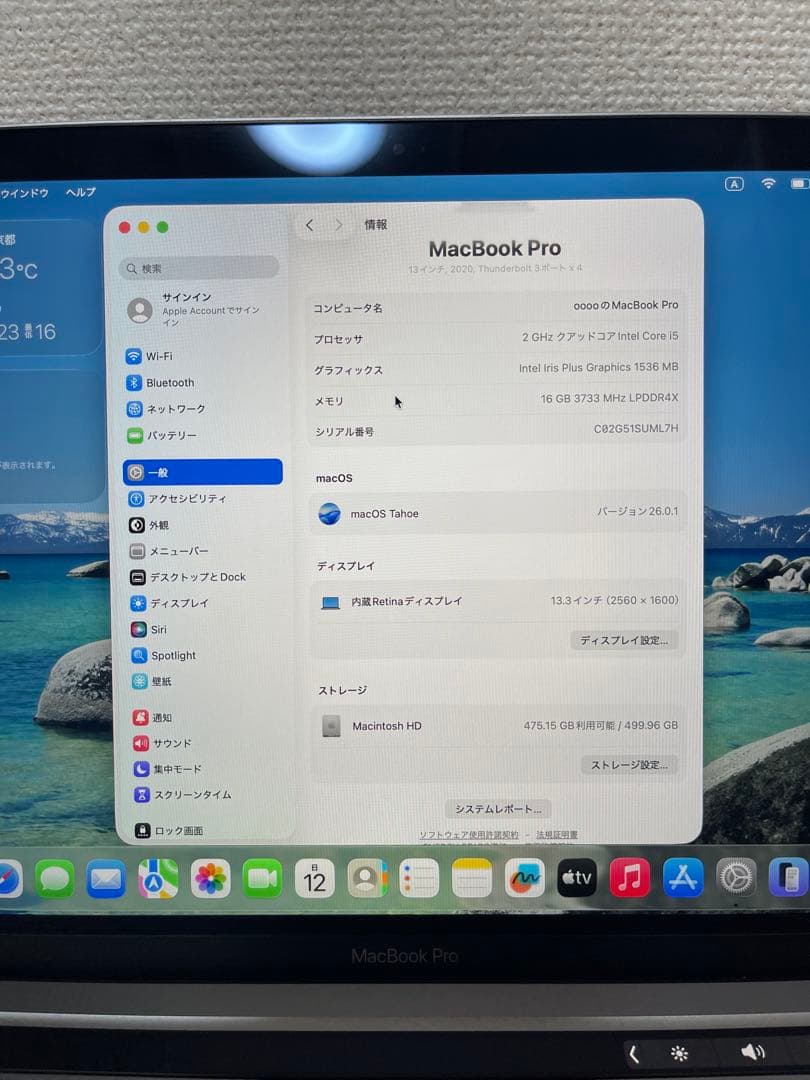This screenshot has height=1080, width=810.
Task: Open Maps from the Dock
Action: coord(158,879)
